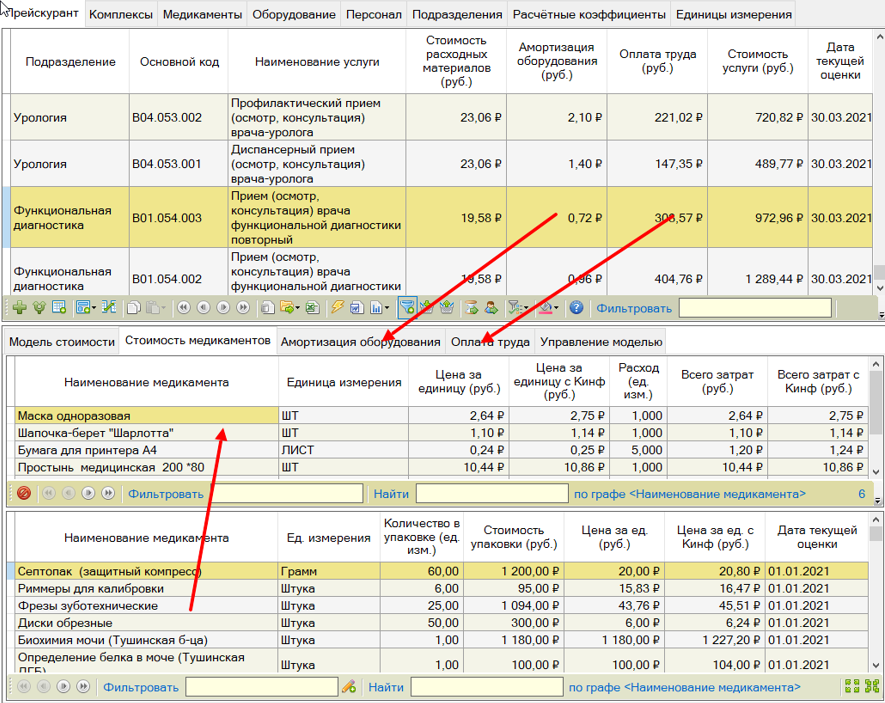Open the chart icon dropdown arrow
Viewport: 885px width, 703px height.
click(x=387, y=307)
